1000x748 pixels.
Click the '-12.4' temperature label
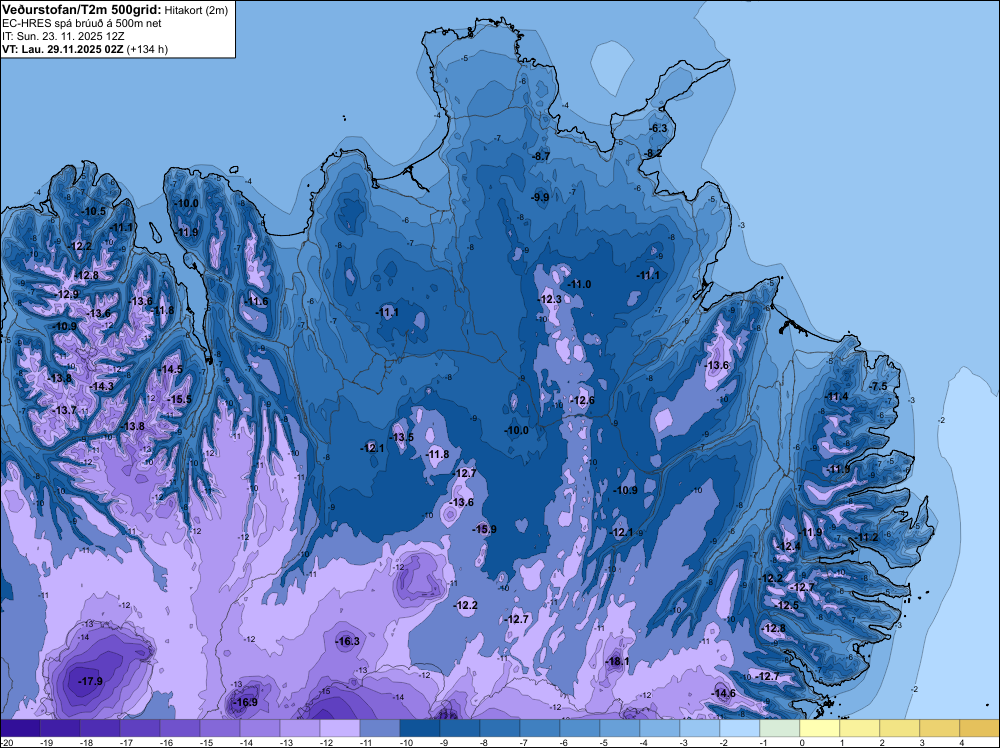coord(788,546)
